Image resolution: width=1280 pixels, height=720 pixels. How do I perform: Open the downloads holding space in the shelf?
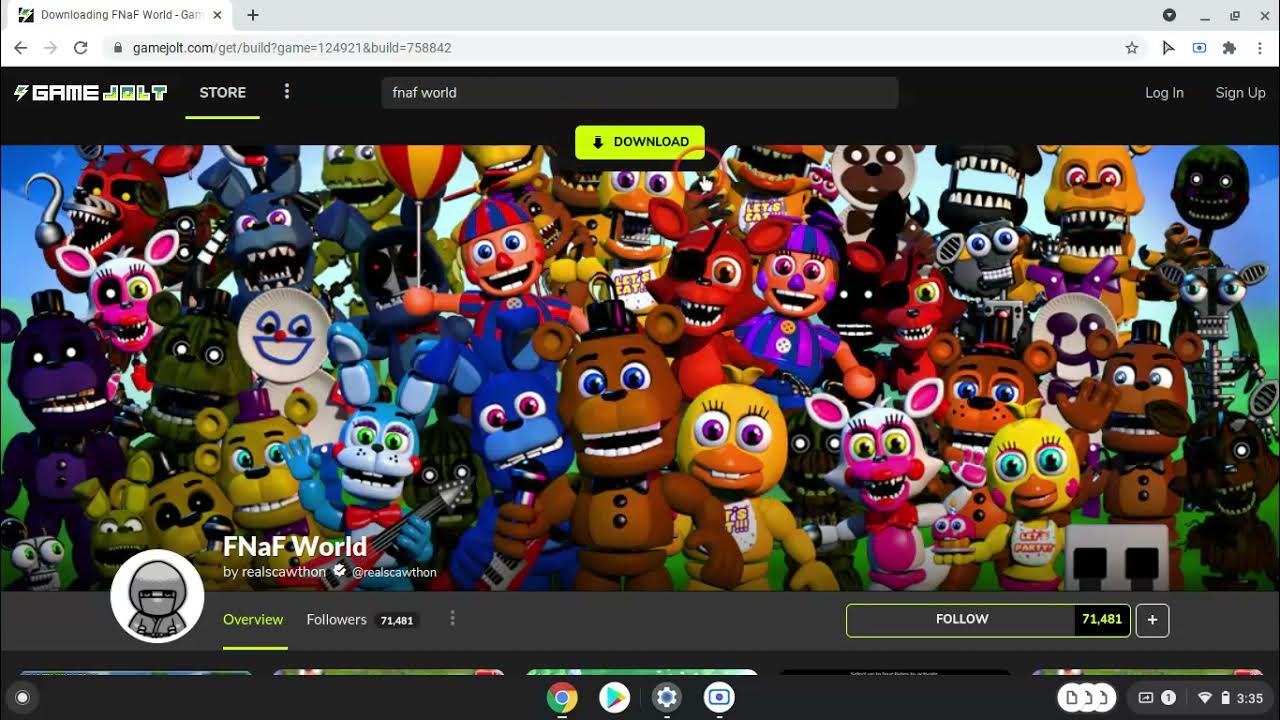click(1087, 698)
